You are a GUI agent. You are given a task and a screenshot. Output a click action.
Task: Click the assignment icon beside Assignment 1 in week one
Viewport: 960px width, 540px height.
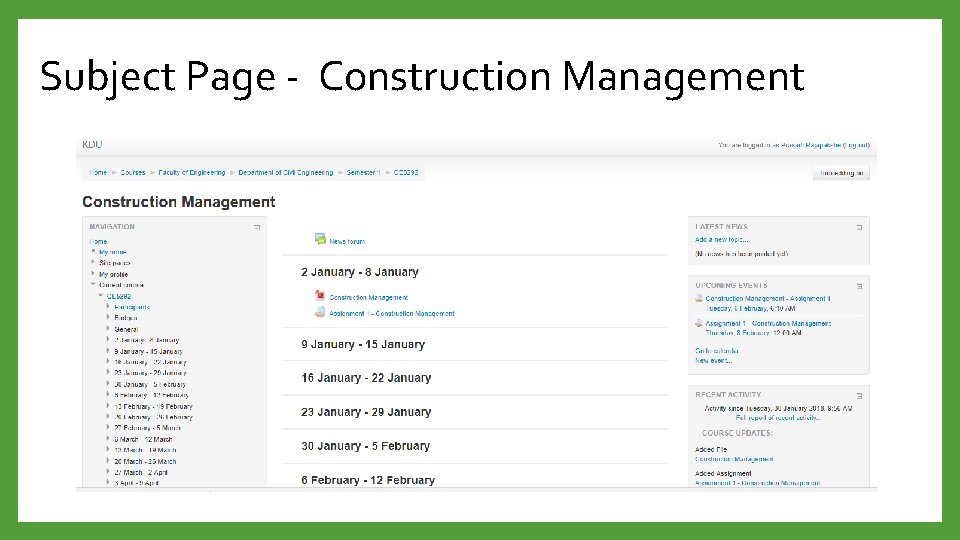pyautogui.click(x=320, y=312)
